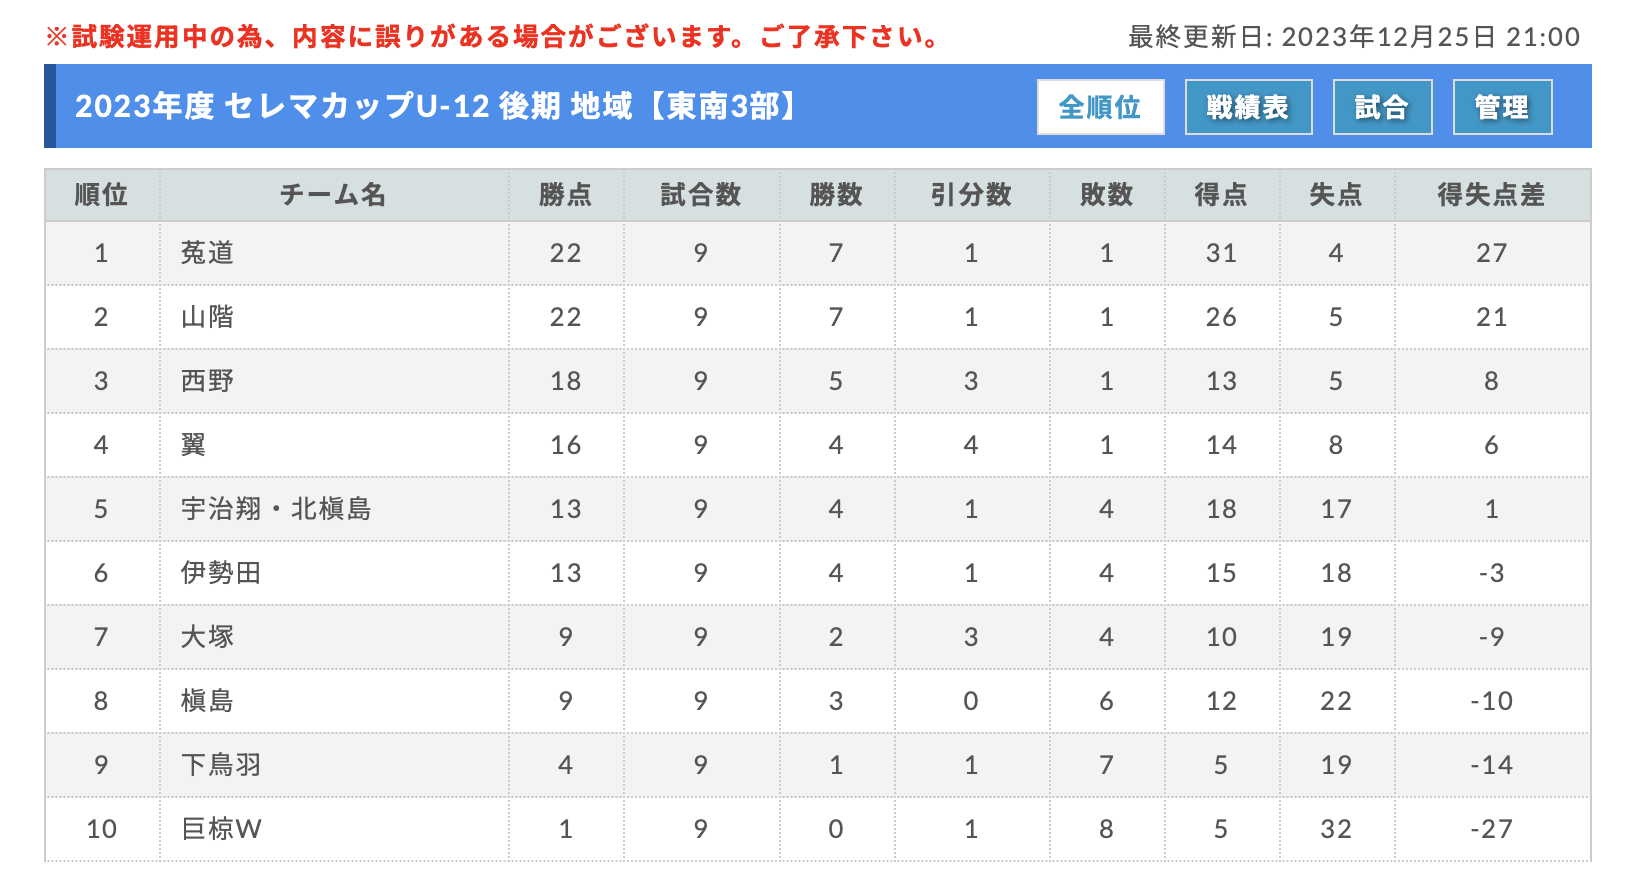Select the 引分数 column header
Viewport: 1636px width, 890px height.
pyautogui.click(x=971, y=195)
